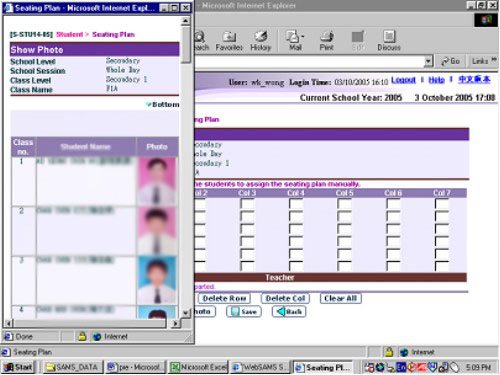Screen dimensions: 500x375
Task: Switch to WebSAMS taskbar item
Action: tap(260, 367)
